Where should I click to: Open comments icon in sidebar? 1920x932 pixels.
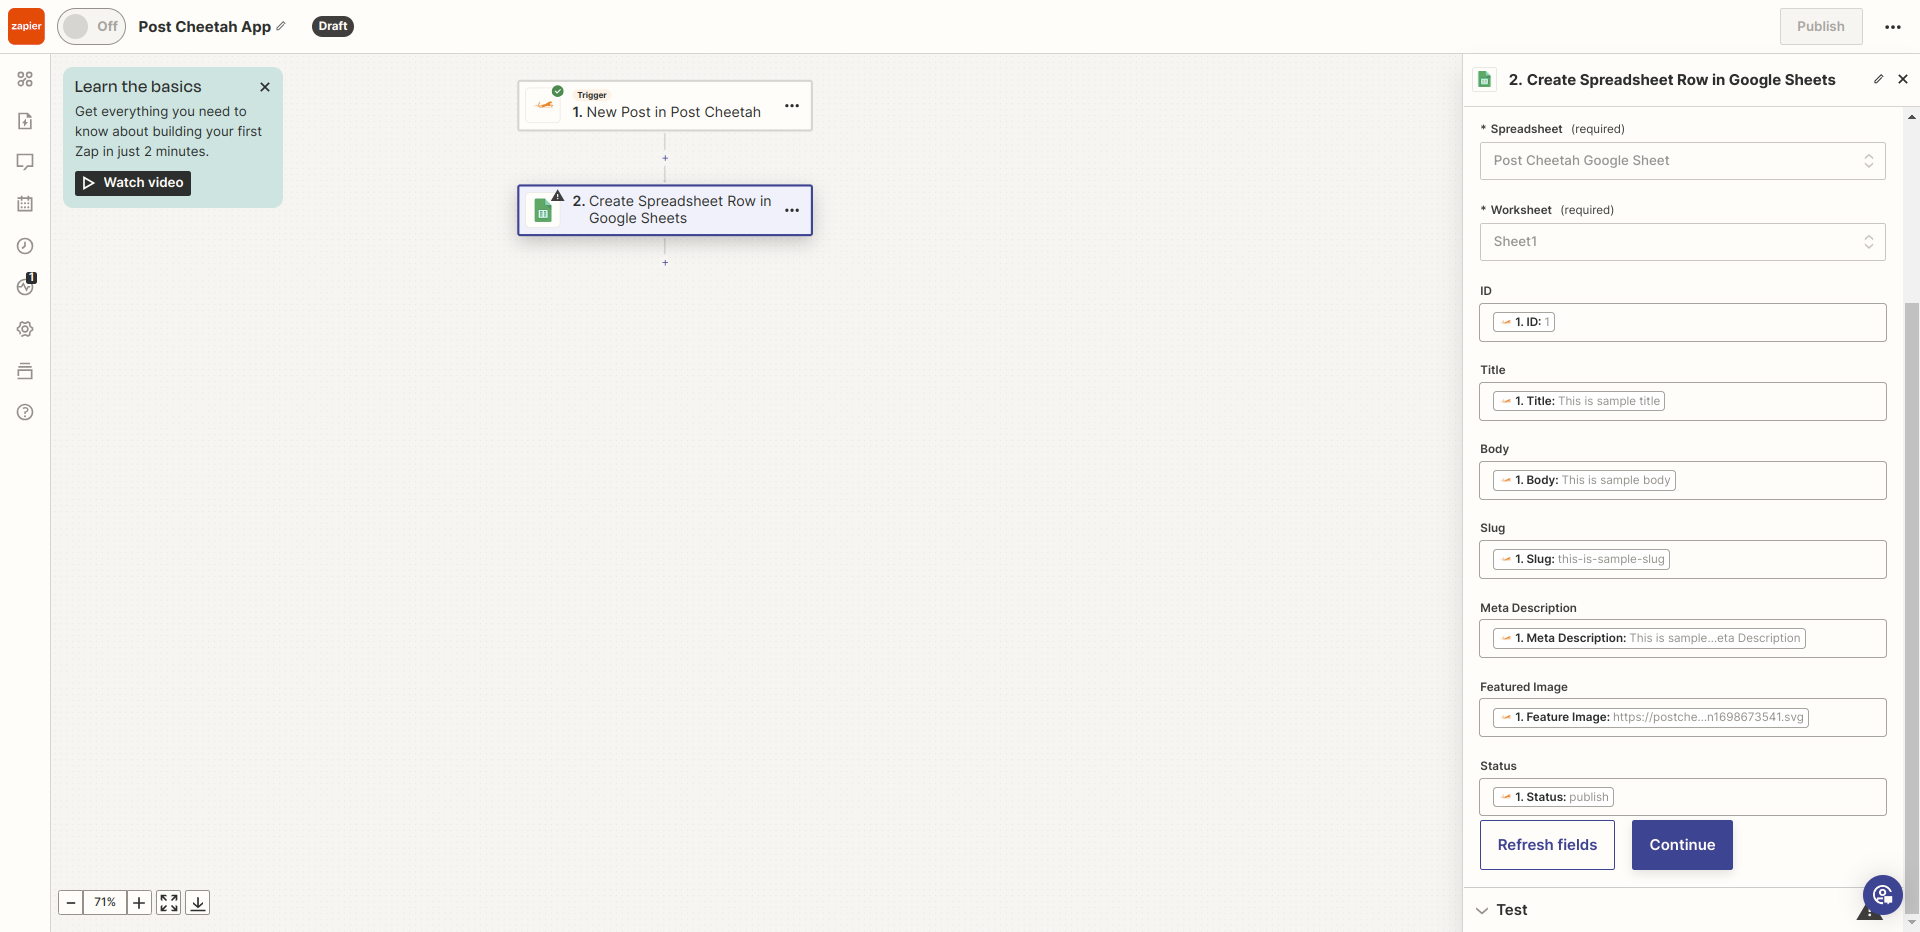(x=25, y=162)
